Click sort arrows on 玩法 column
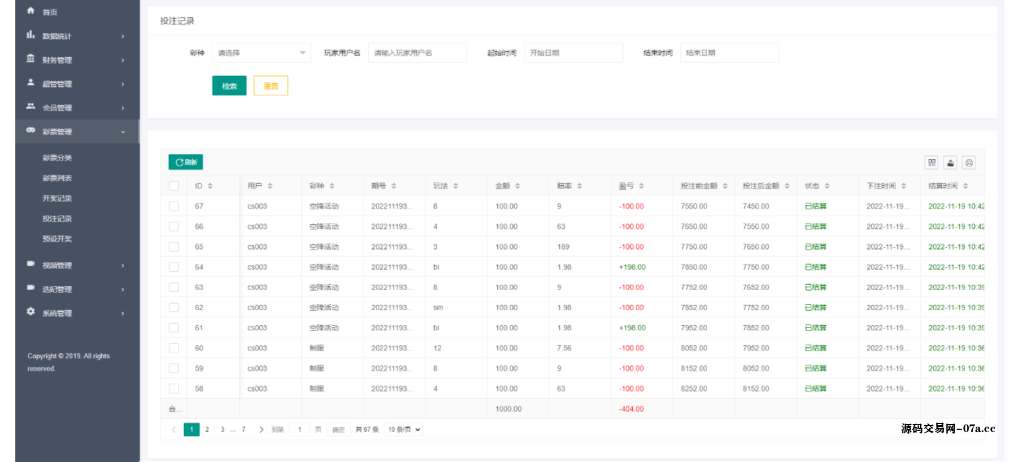The height and width of the screenshot is (462, 1024). (456, 186)
